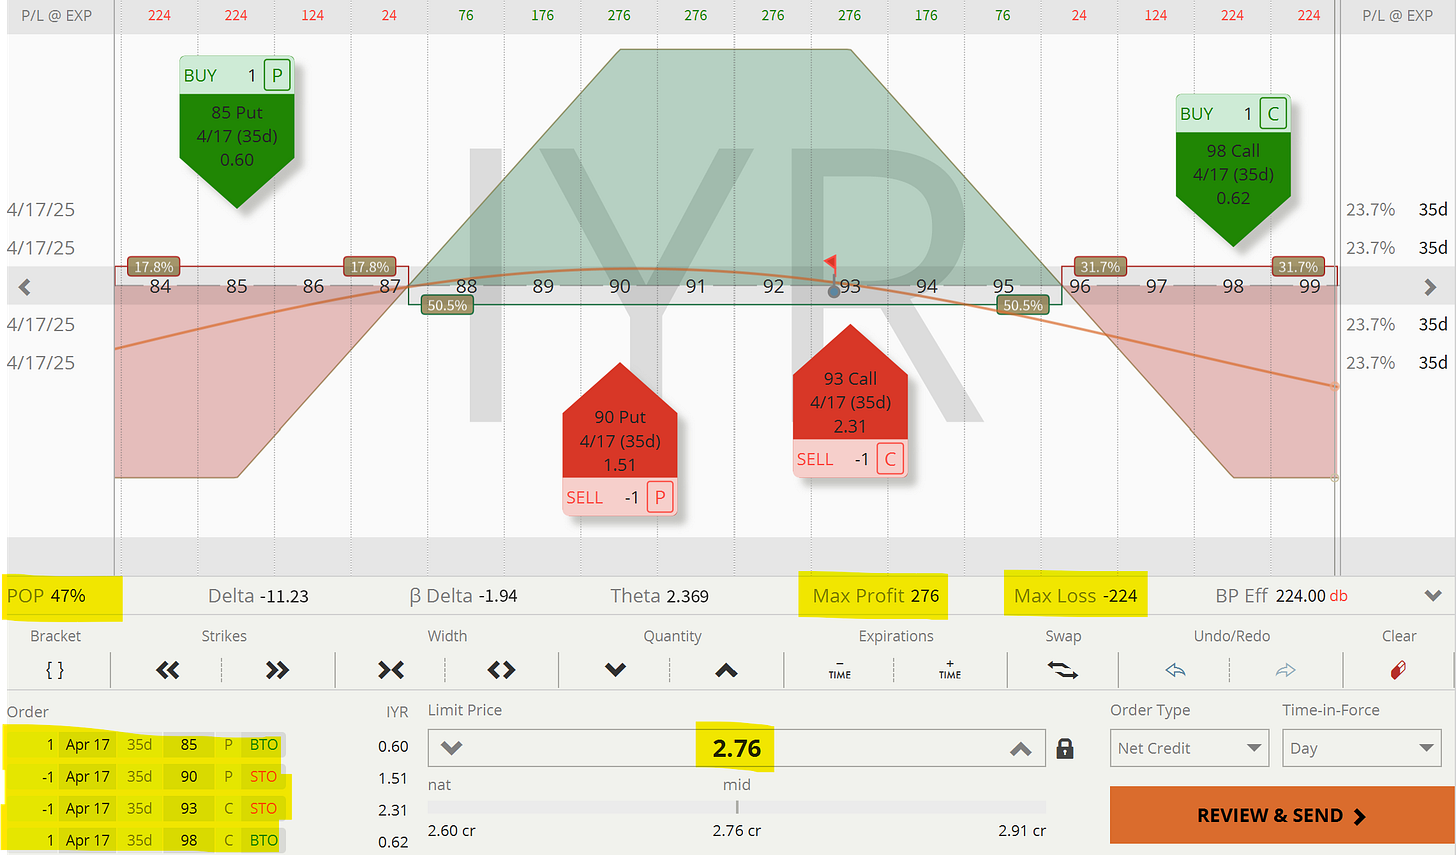The image size is (1456, 855).
Task: Select STO on the 90 put leg
Action: [x=264, y=777]
